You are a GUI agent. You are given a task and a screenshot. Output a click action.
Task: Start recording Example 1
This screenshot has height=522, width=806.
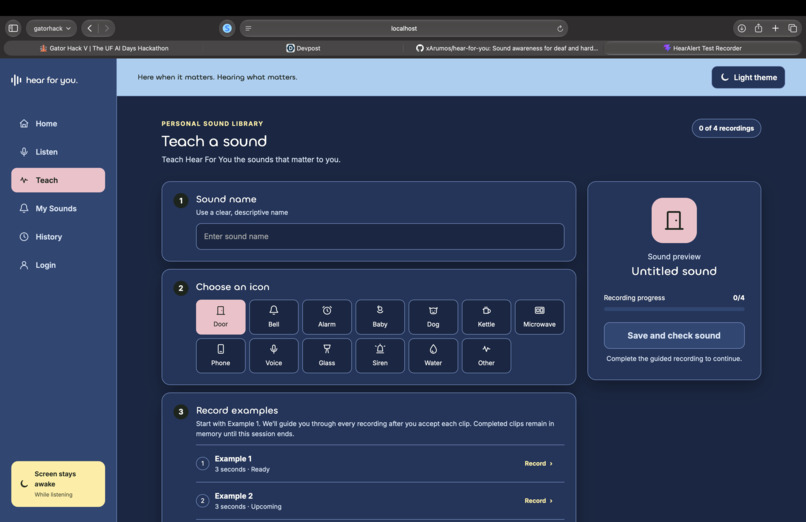pos(538,463)
